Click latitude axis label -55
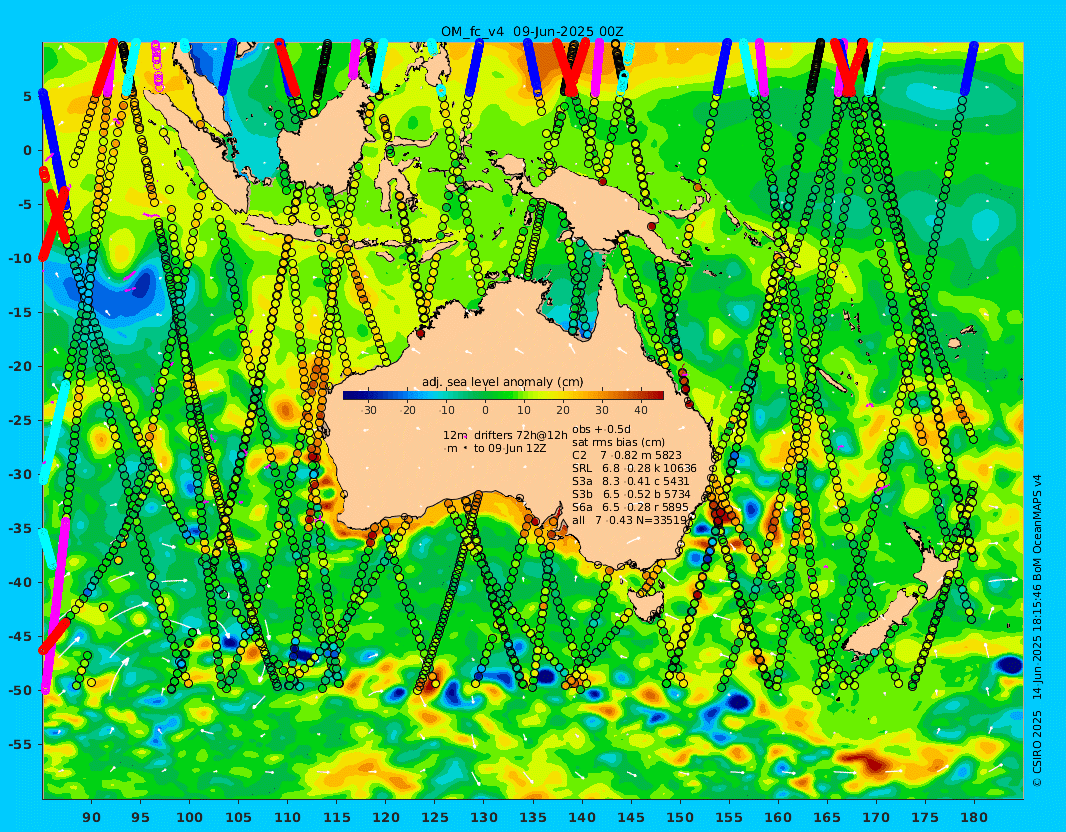The width and height of the screenshot is (1066, 832). [x=20, y=744]
